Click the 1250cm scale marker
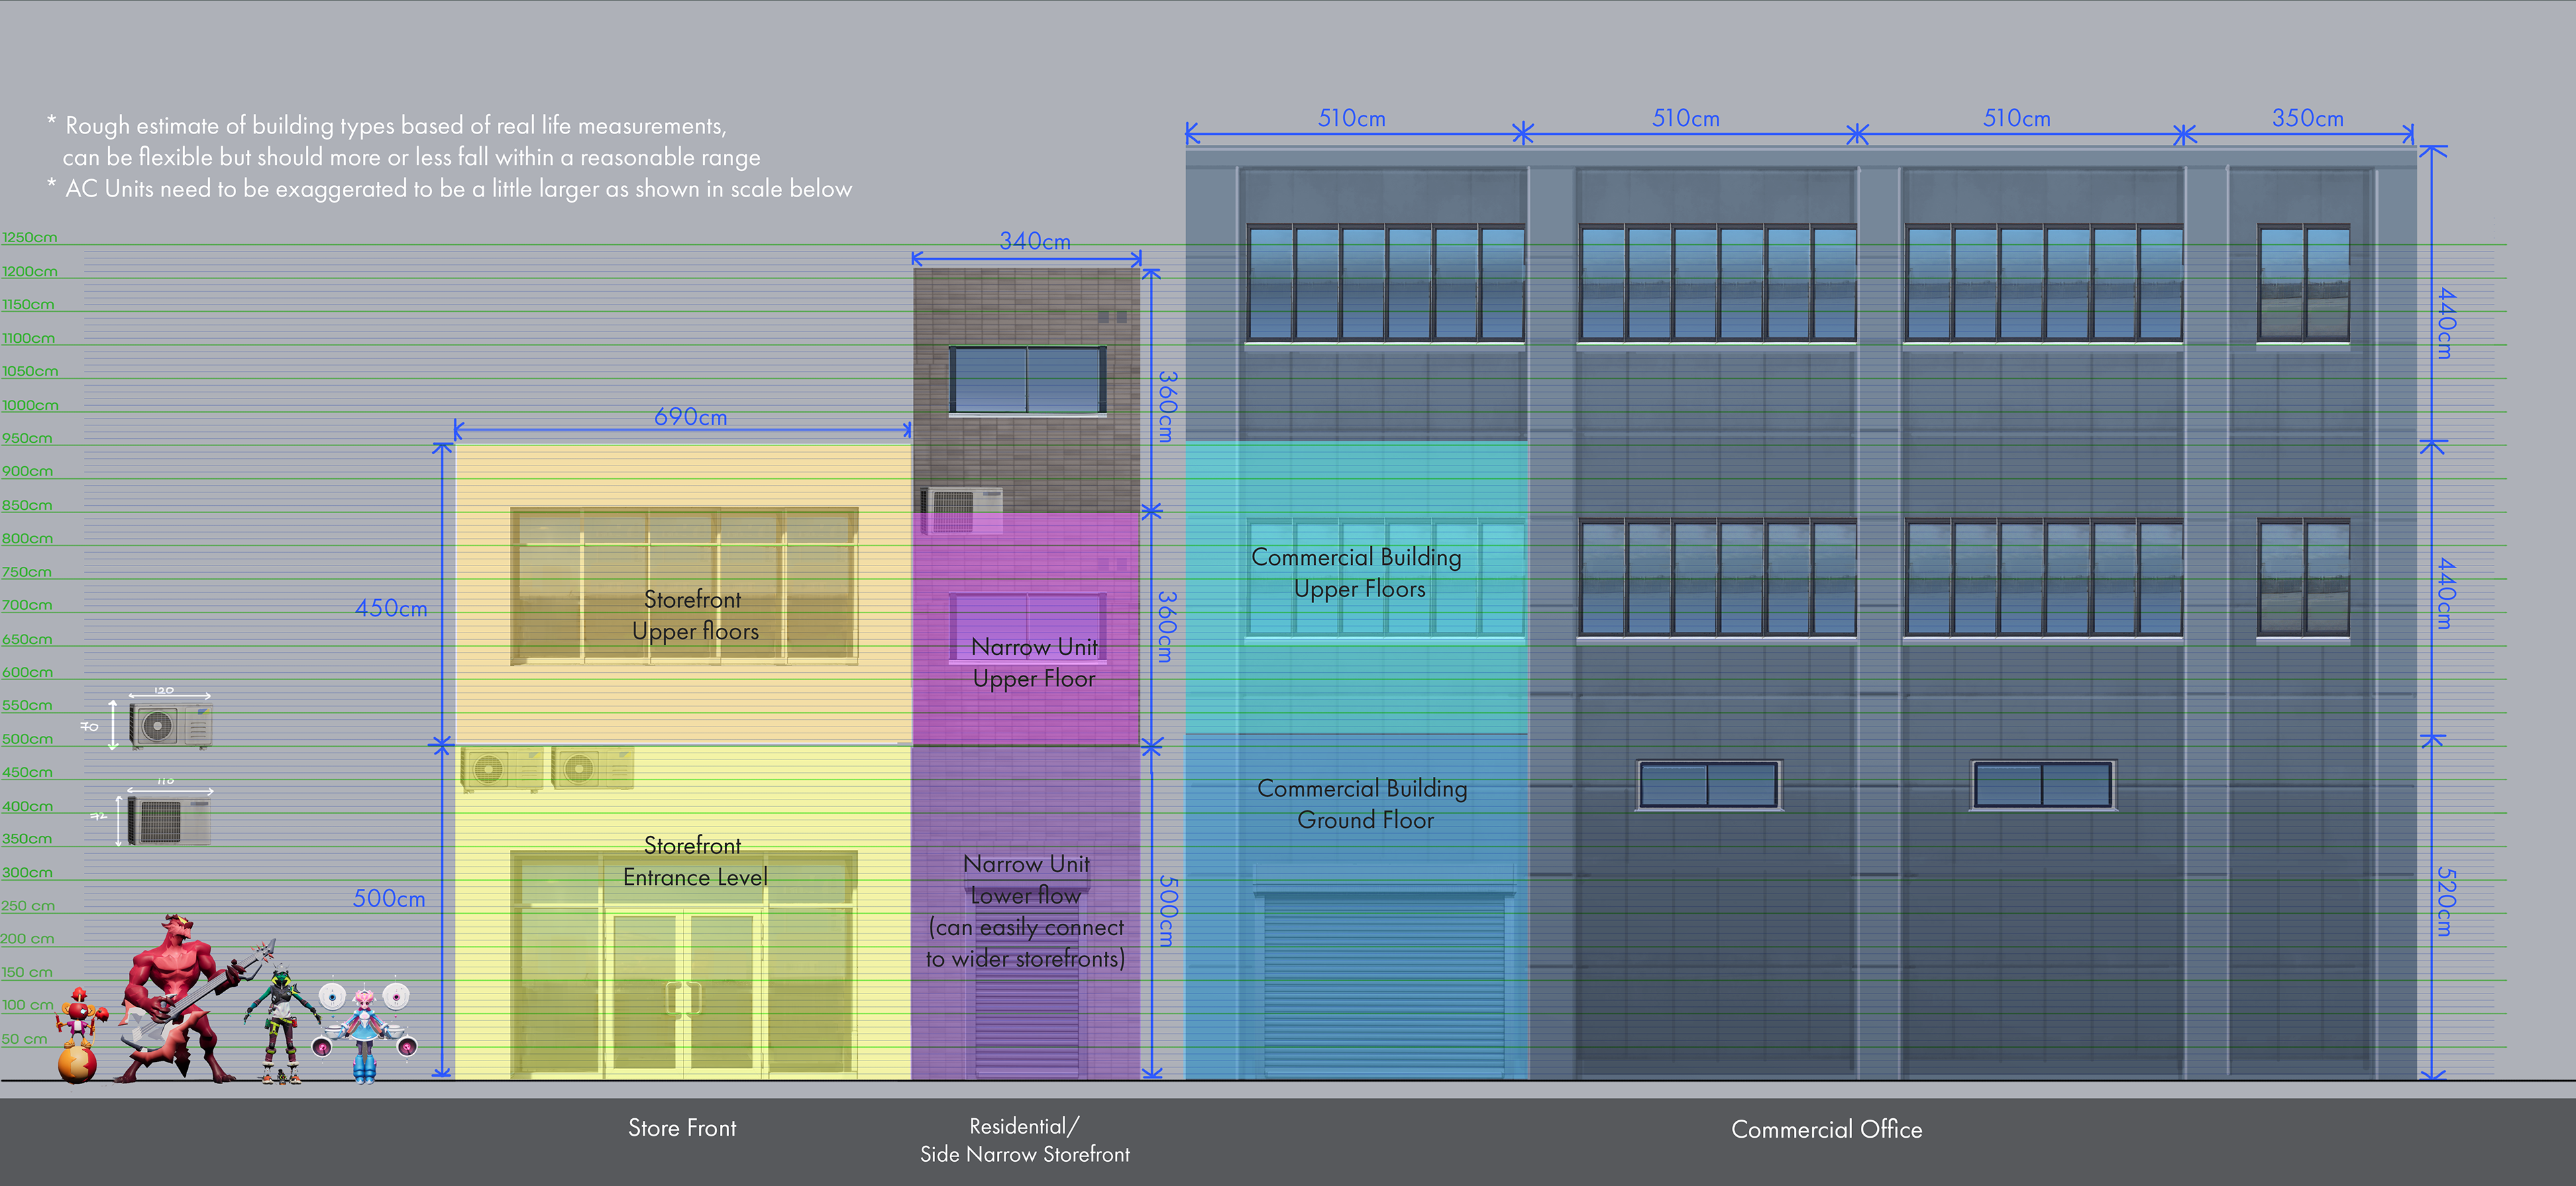Screen dimensions: 2576x1186 pyautogui.click(x=29, y=238)
